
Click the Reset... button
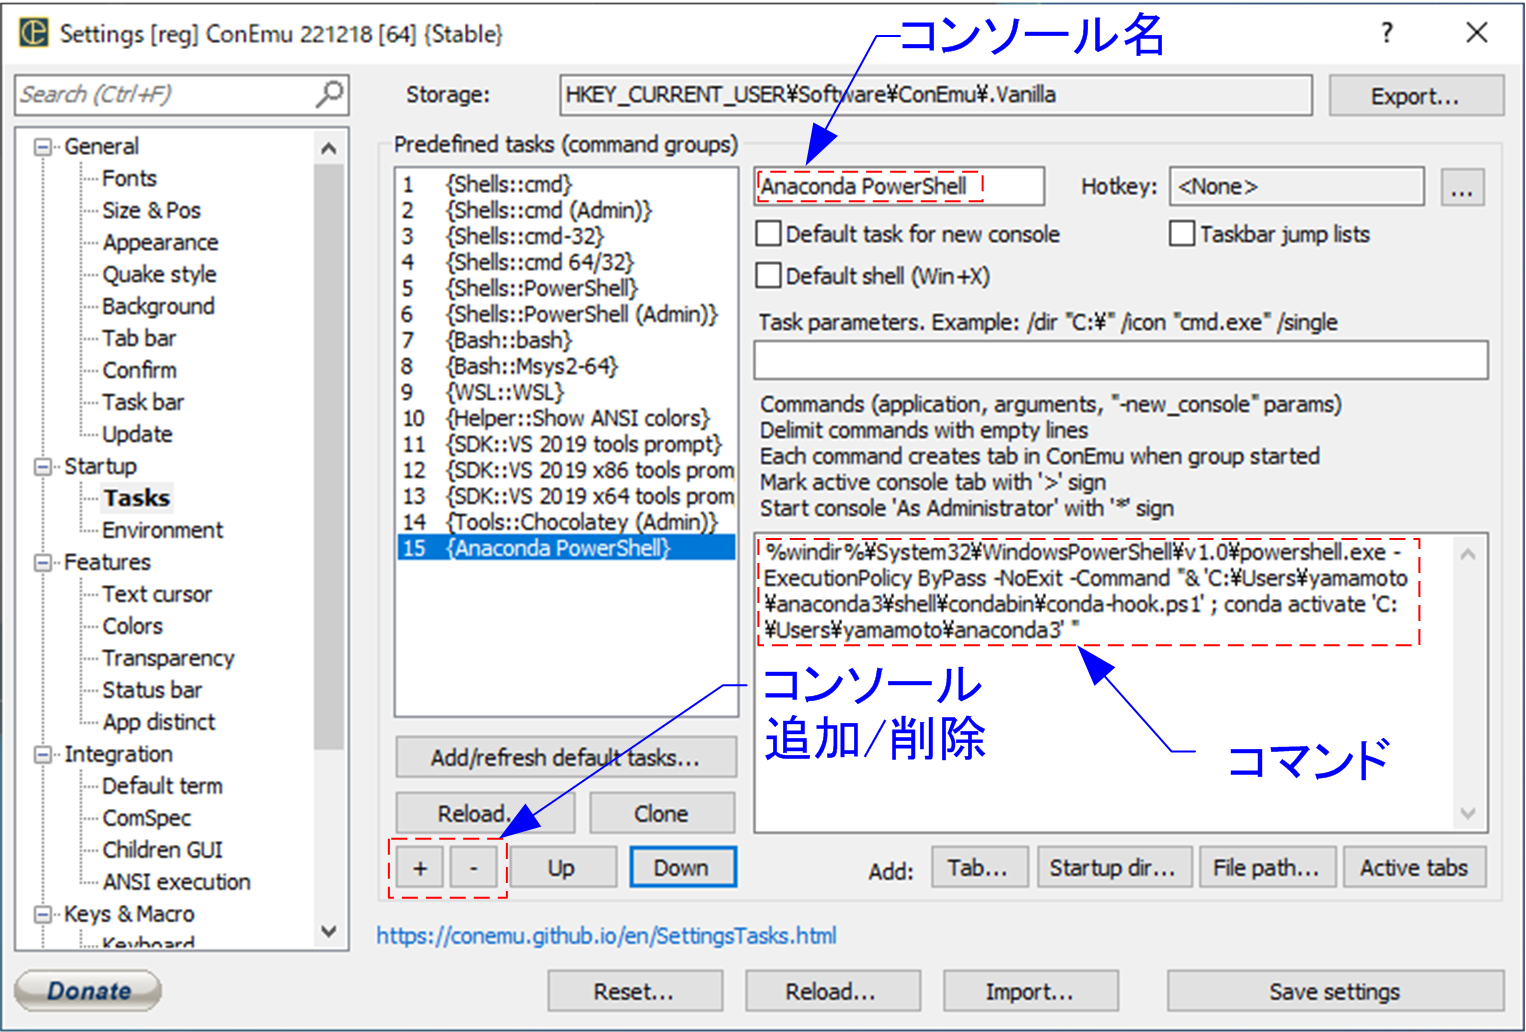point(634,992)
